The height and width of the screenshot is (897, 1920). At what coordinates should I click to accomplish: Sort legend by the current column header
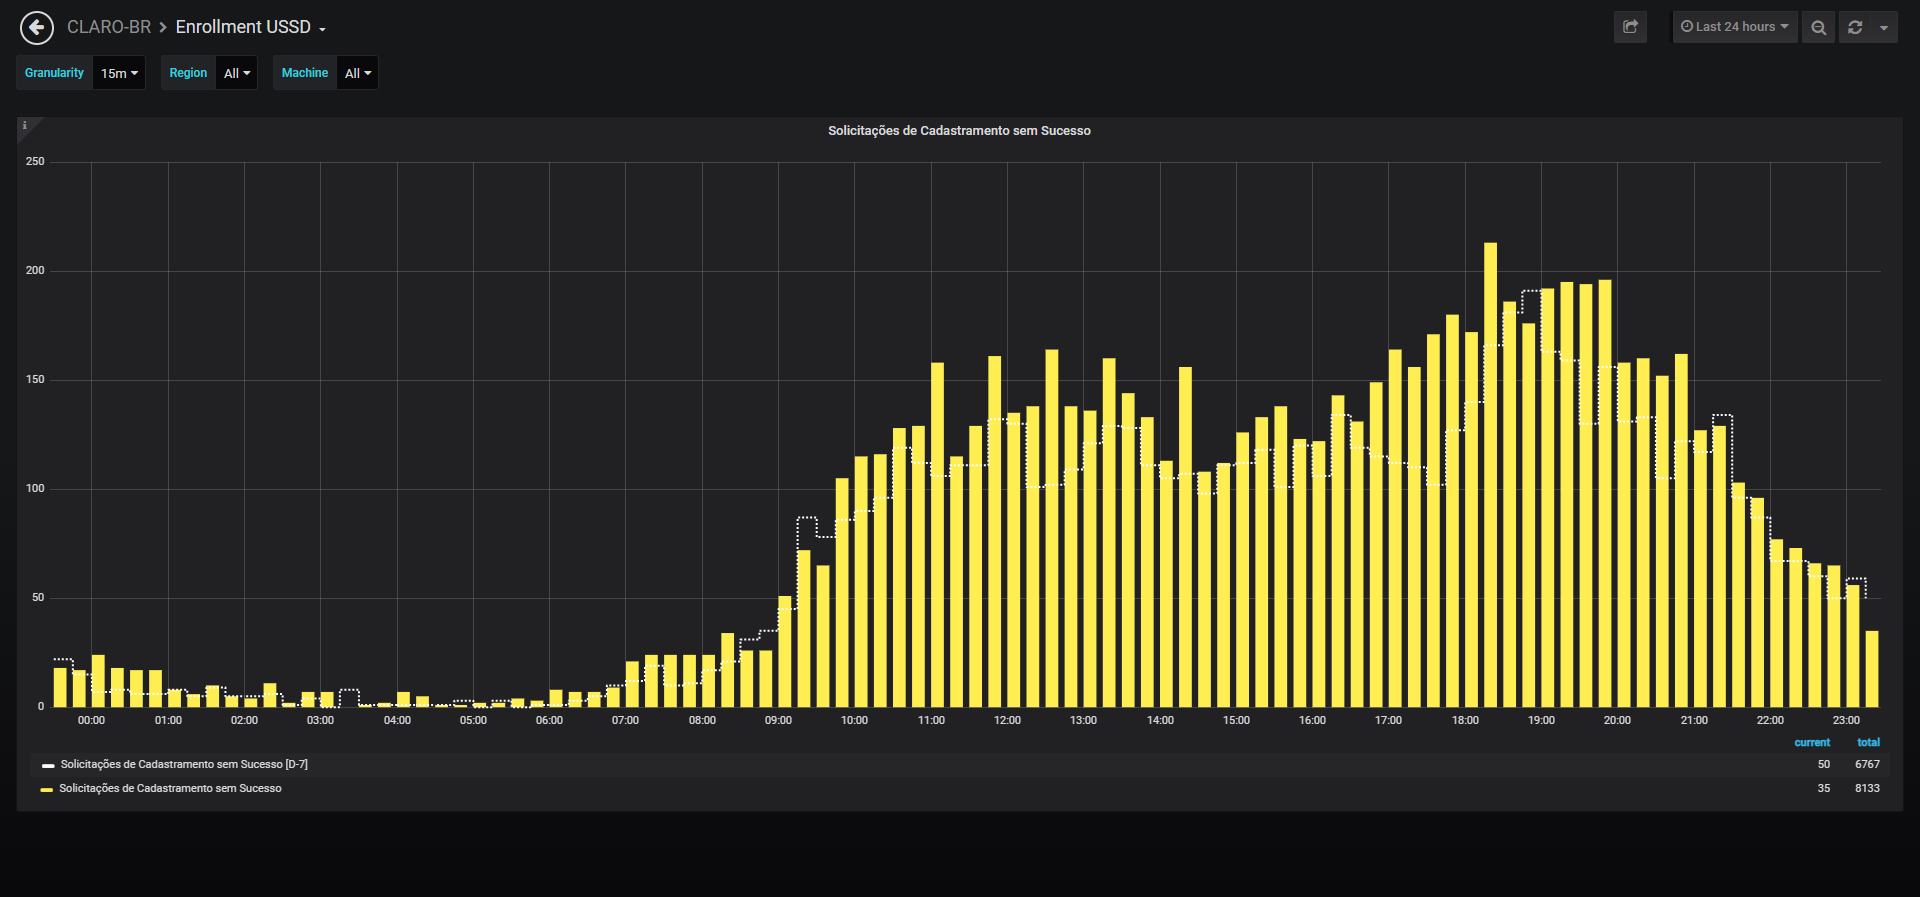pos(1812,742)
